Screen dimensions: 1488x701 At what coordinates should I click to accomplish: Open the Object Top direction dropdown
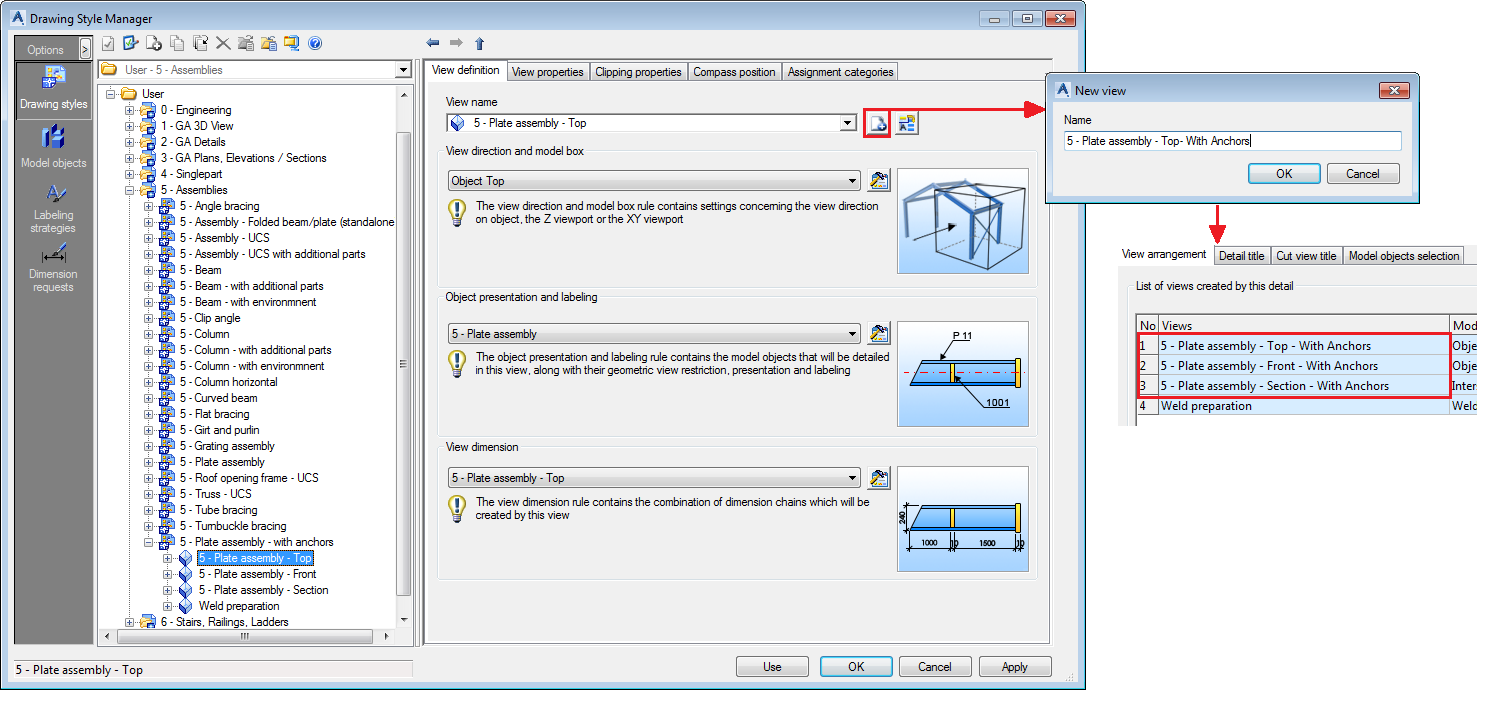tap(853, 181)
